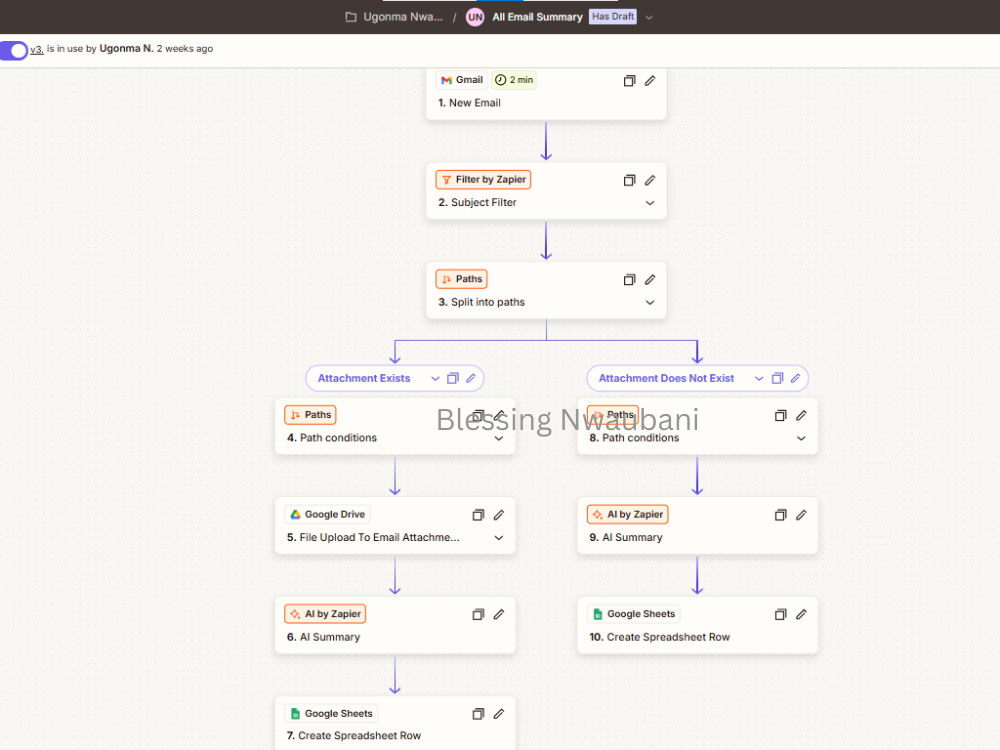1000x750 pixels.
Task: Select the 3. Split into paths step
Action: point(546,291)
